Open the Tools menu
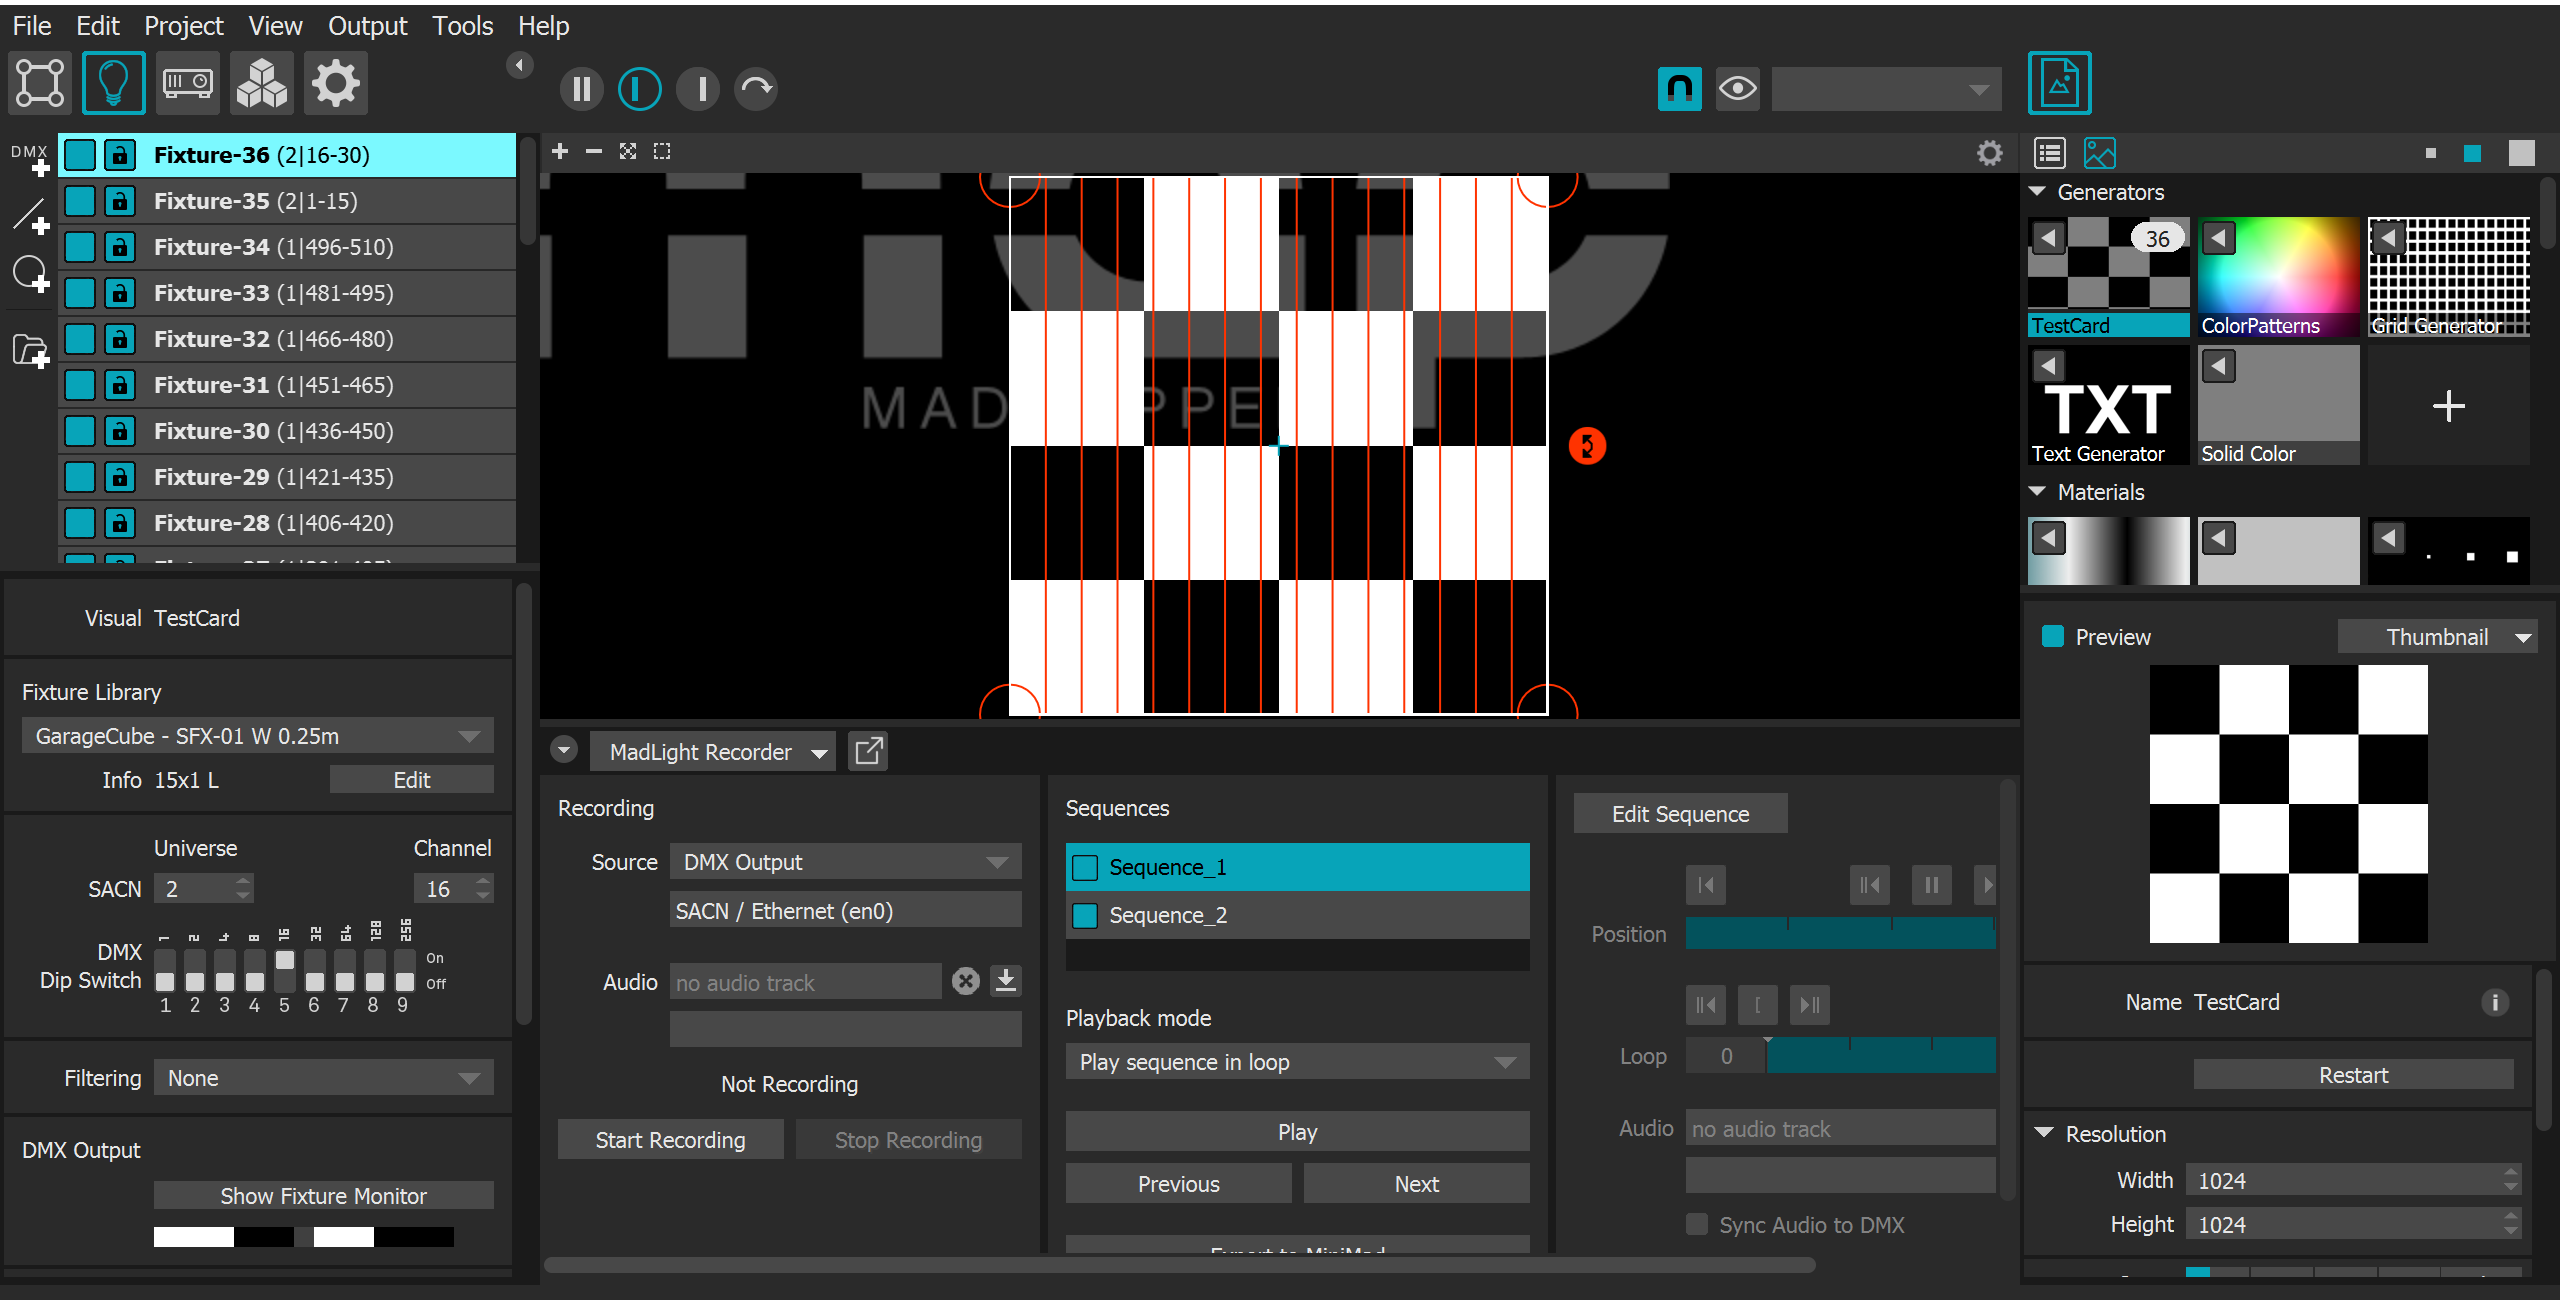This screenshot has width=2560, height=1300. pos(461,26)
